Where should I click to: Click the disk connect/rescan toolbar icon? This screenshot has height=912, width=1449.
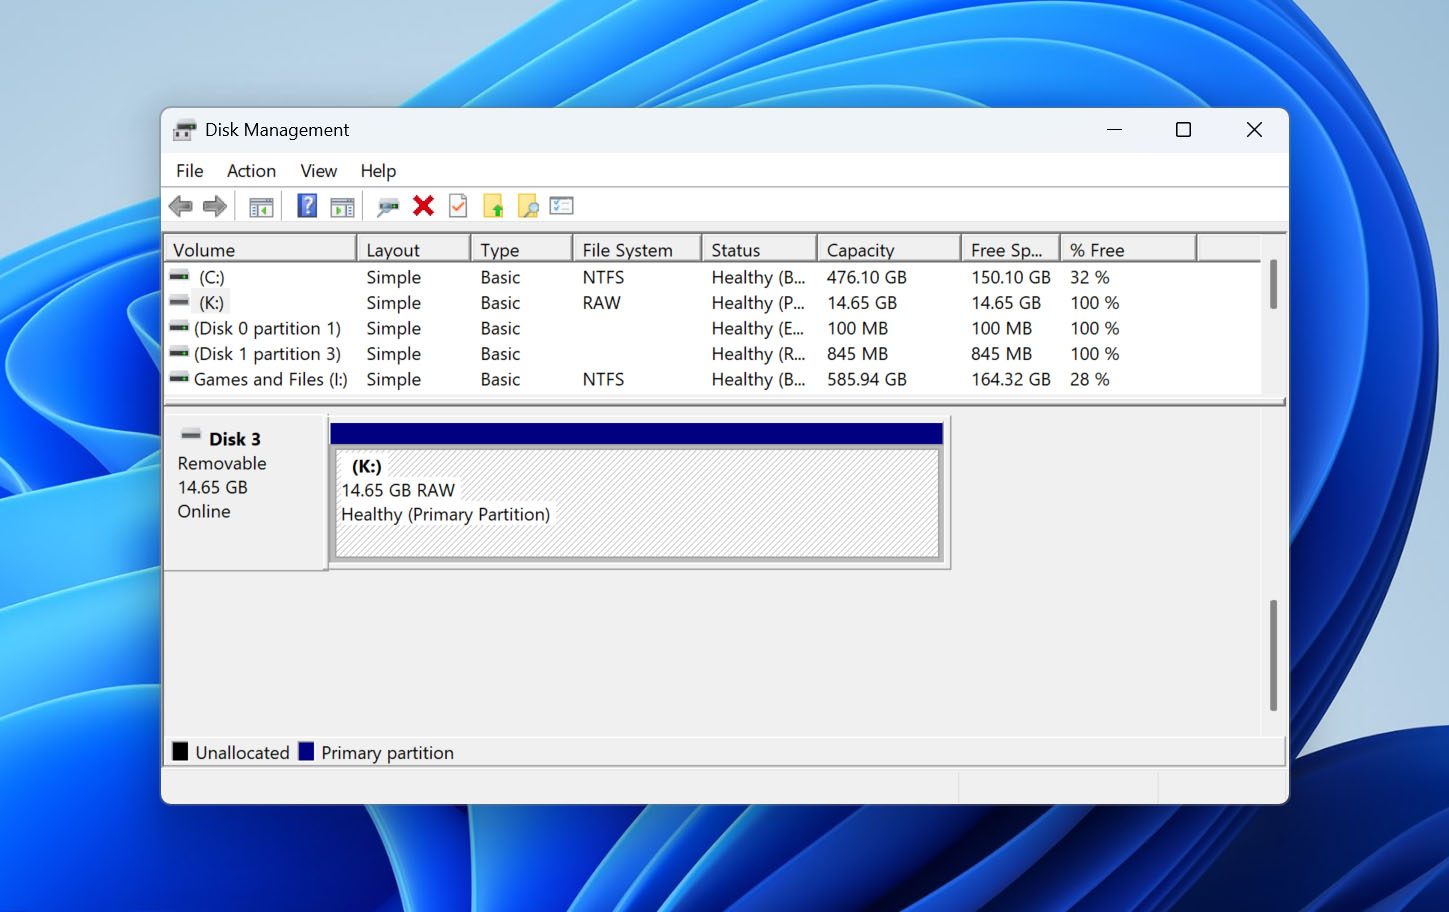pyautogui.click(x=388, y=207)
